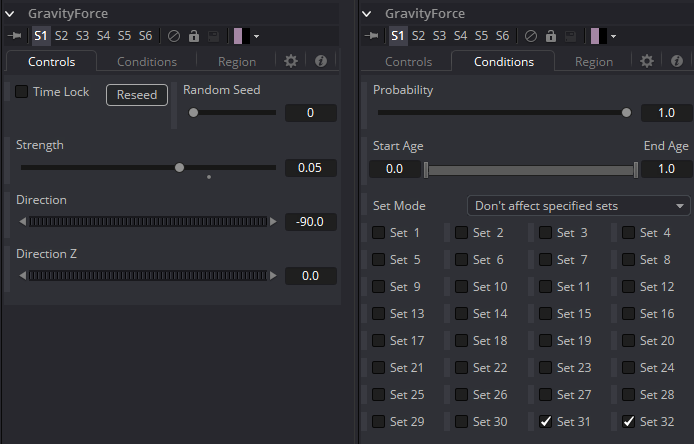Image resolution: width=694 pixels, height=444 pixels.
Task: Select version S6 in left panel
Action: (x=146, y=36)
